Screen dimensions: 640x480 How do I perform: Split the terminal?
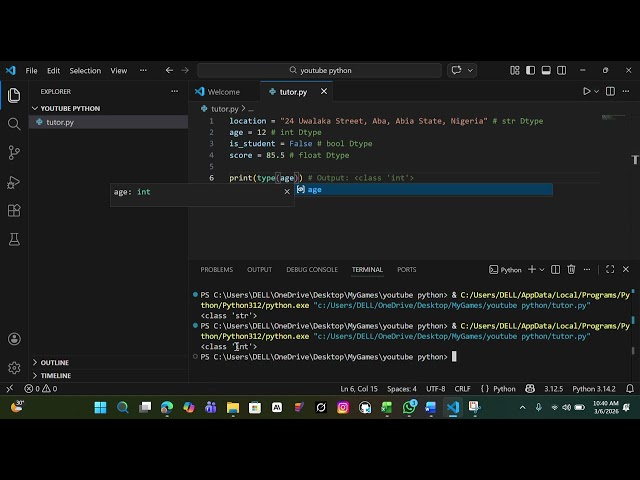(555, 269)
